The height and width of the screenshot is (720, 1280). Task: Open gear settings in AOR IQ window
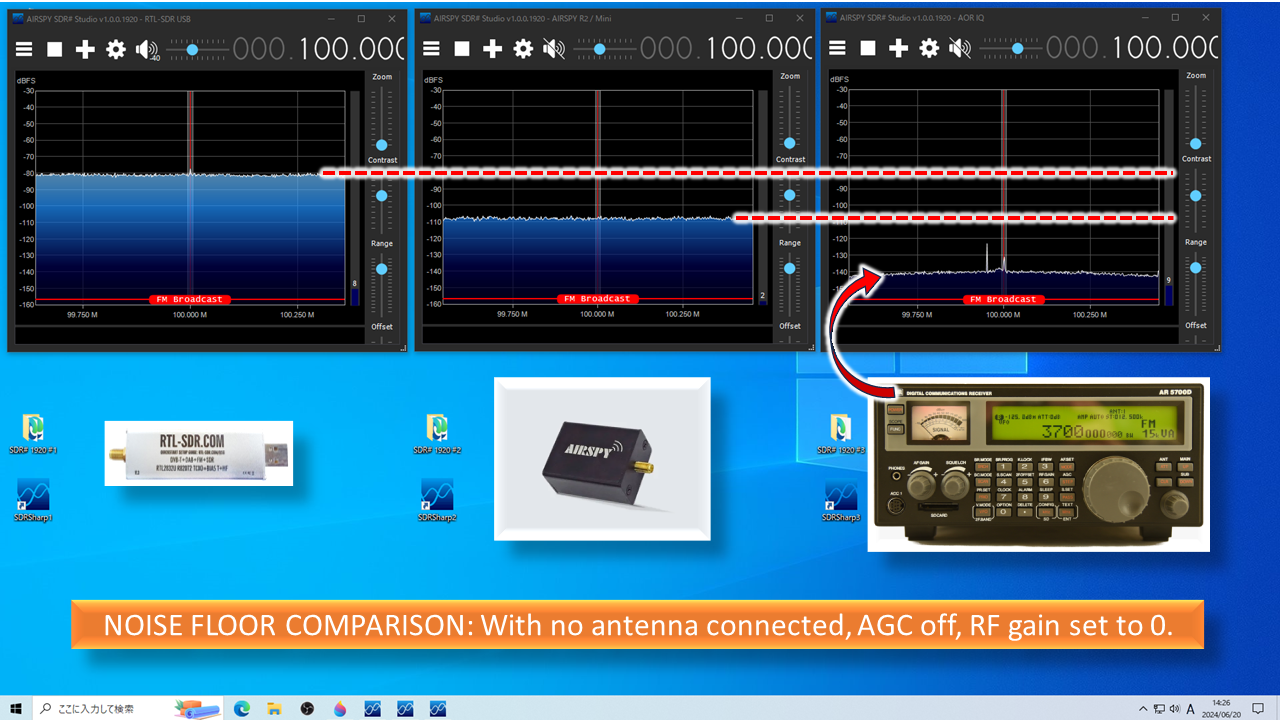click(929, 48)
